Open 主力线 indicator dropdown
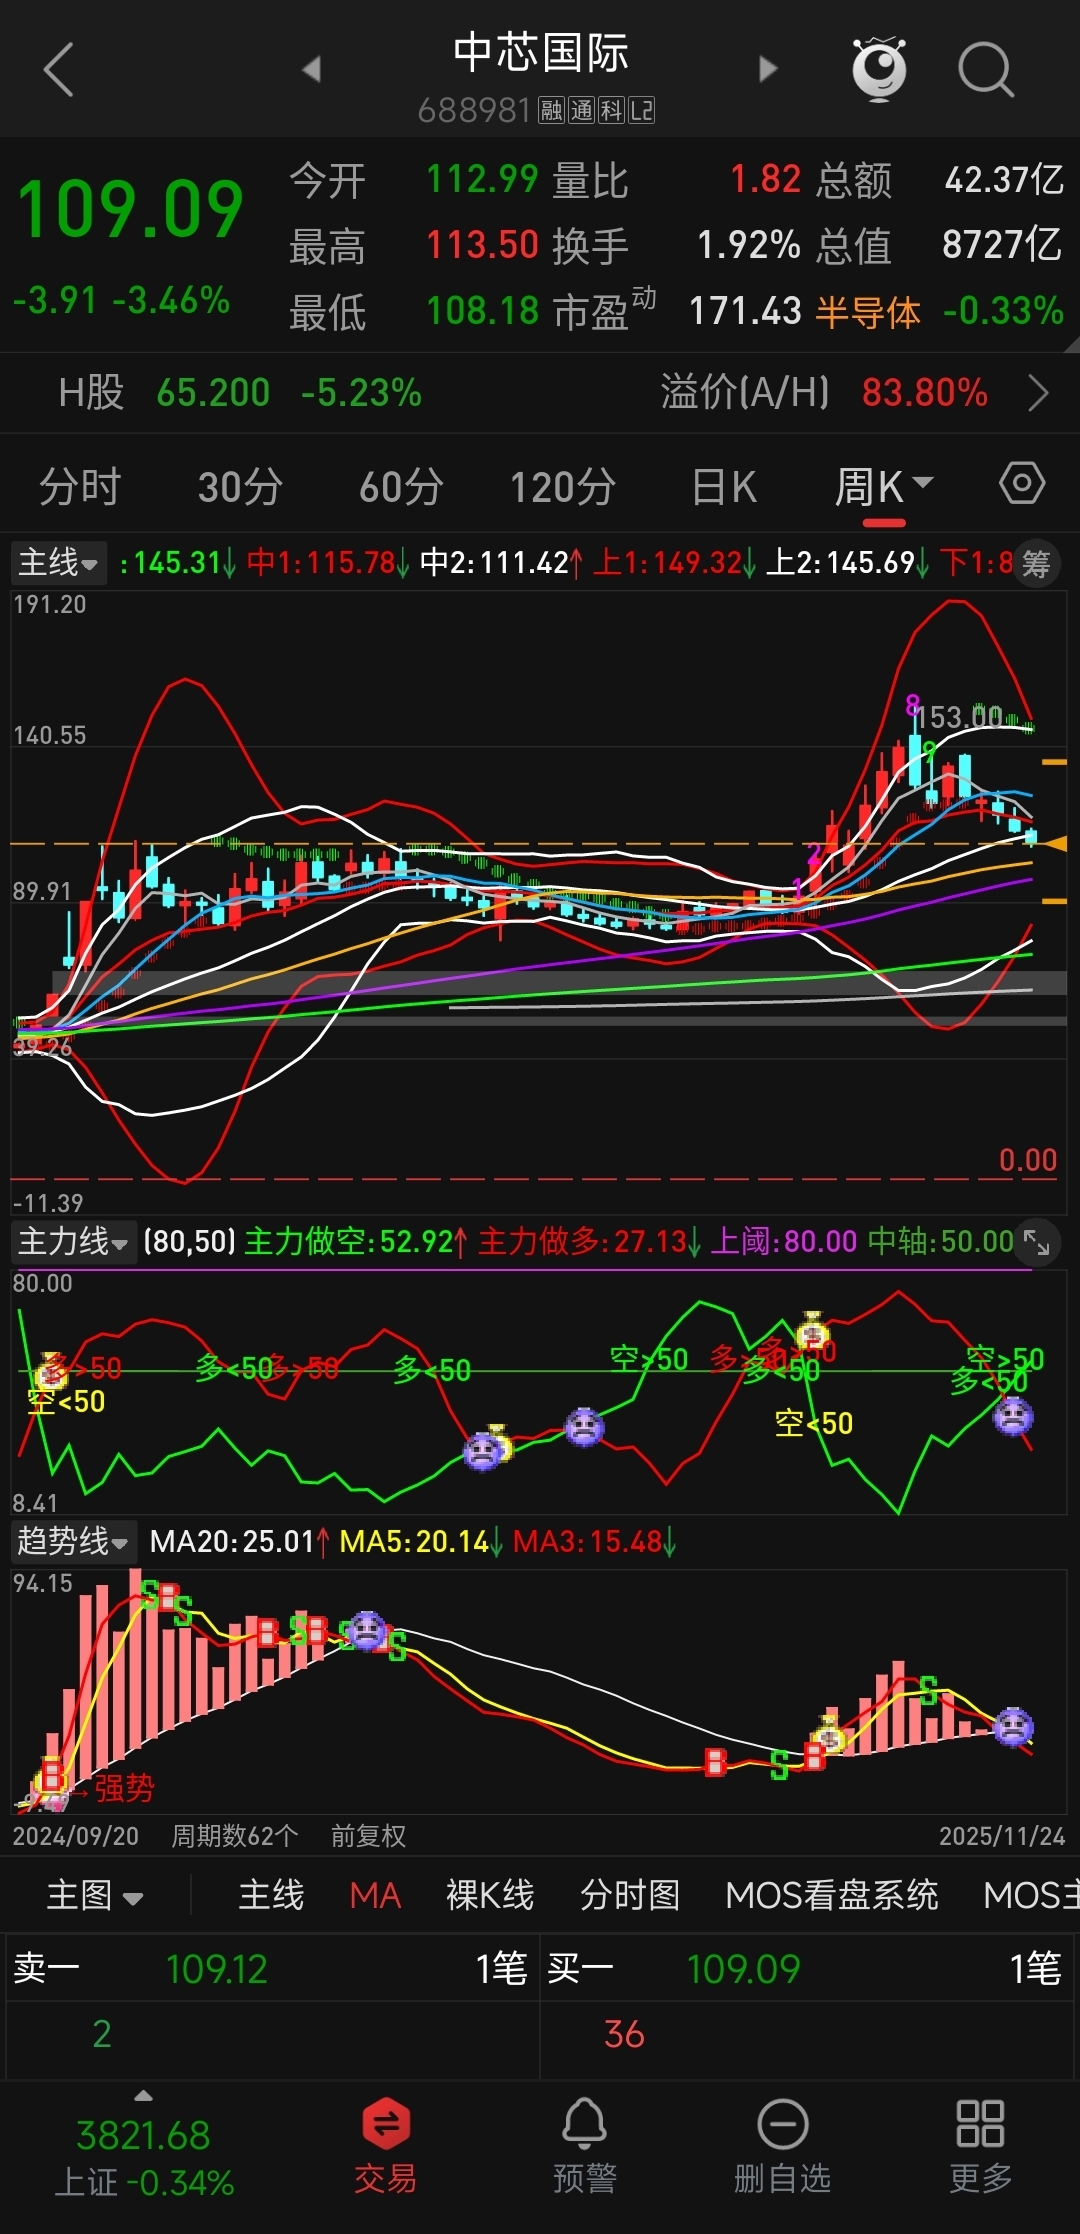This screenshot has height=2234, width=1080. tap(74, 1242)
